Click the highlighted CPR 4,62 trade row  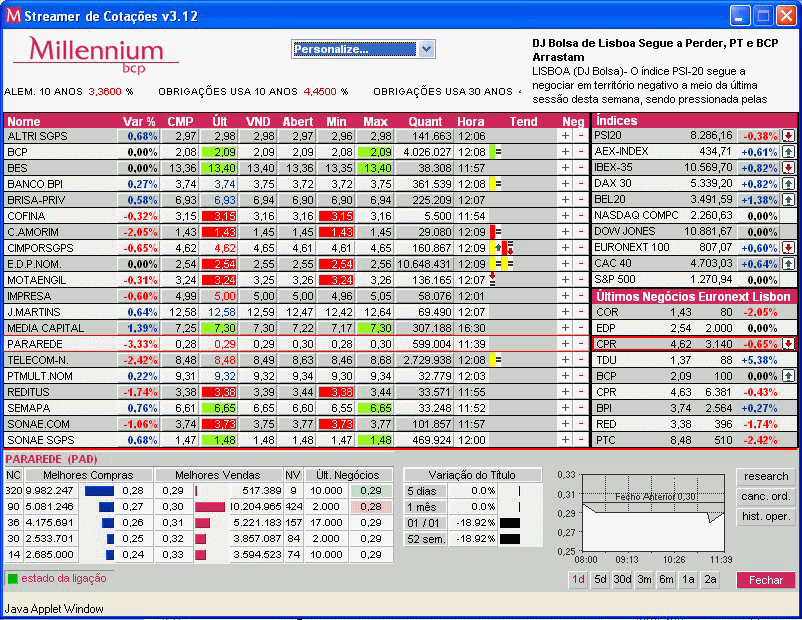pos(694,344)
